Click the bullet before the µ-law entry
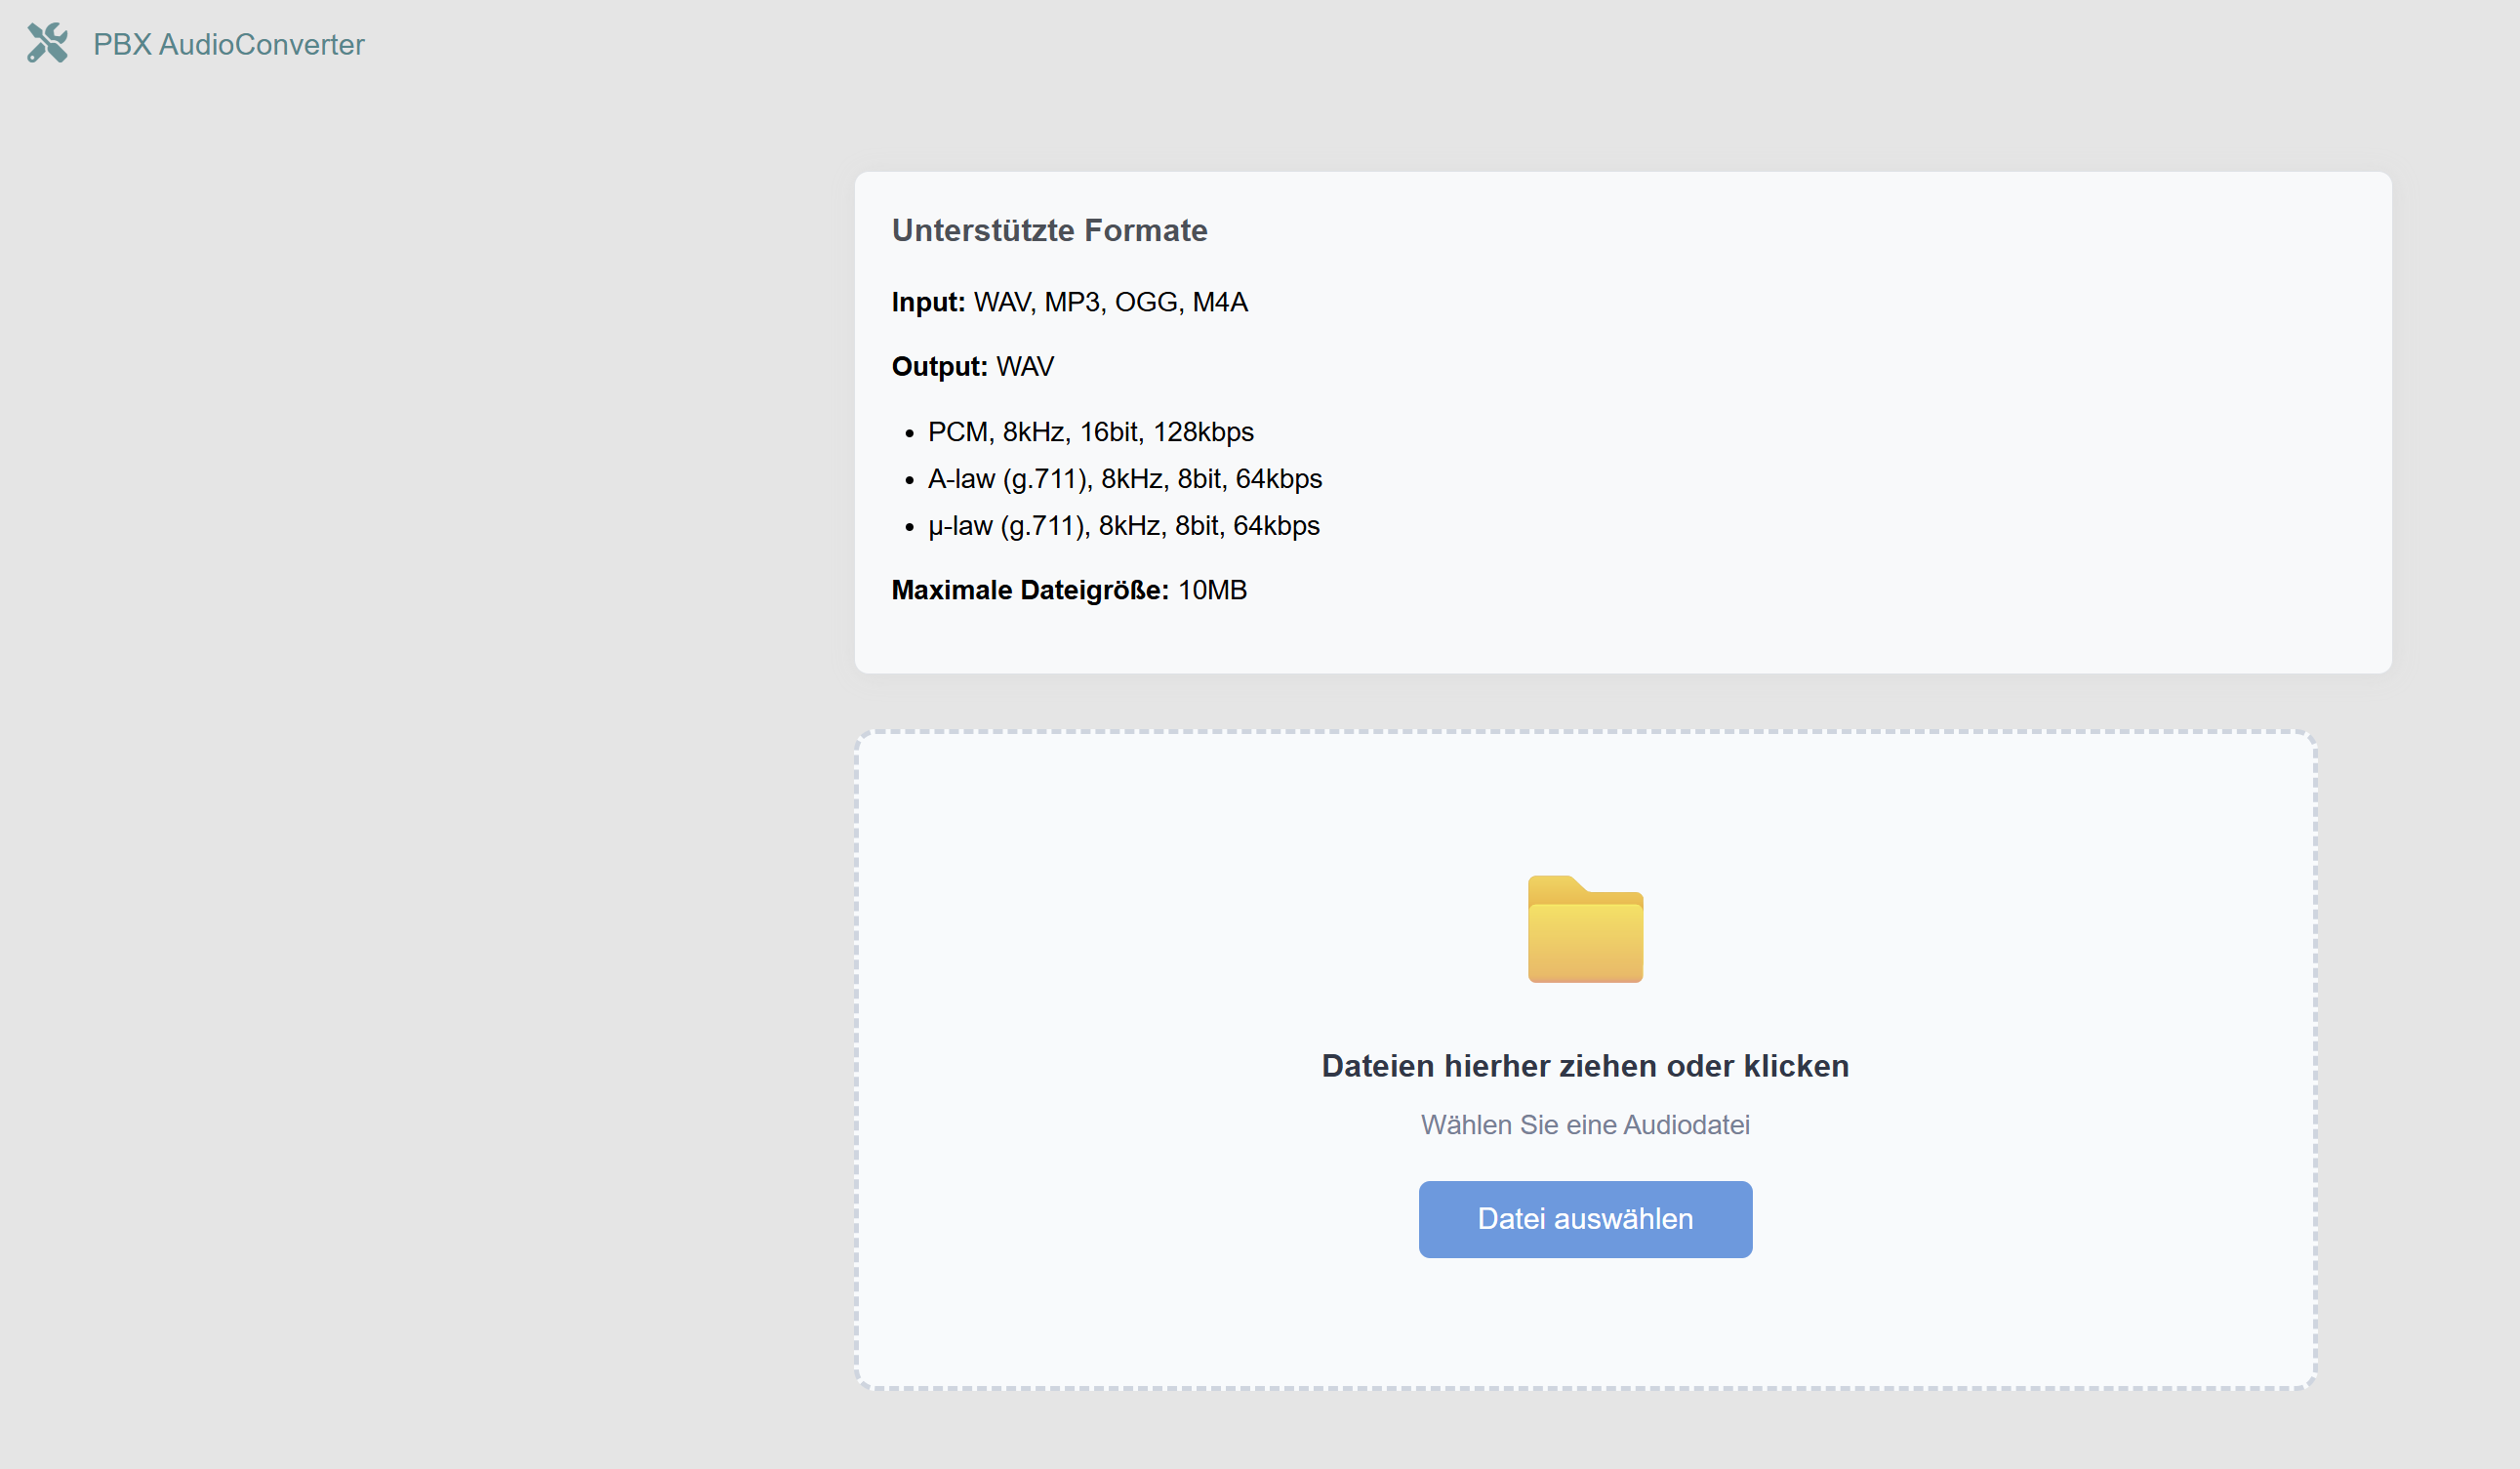Screen dimensions: 2520x1469 (909, 528)
